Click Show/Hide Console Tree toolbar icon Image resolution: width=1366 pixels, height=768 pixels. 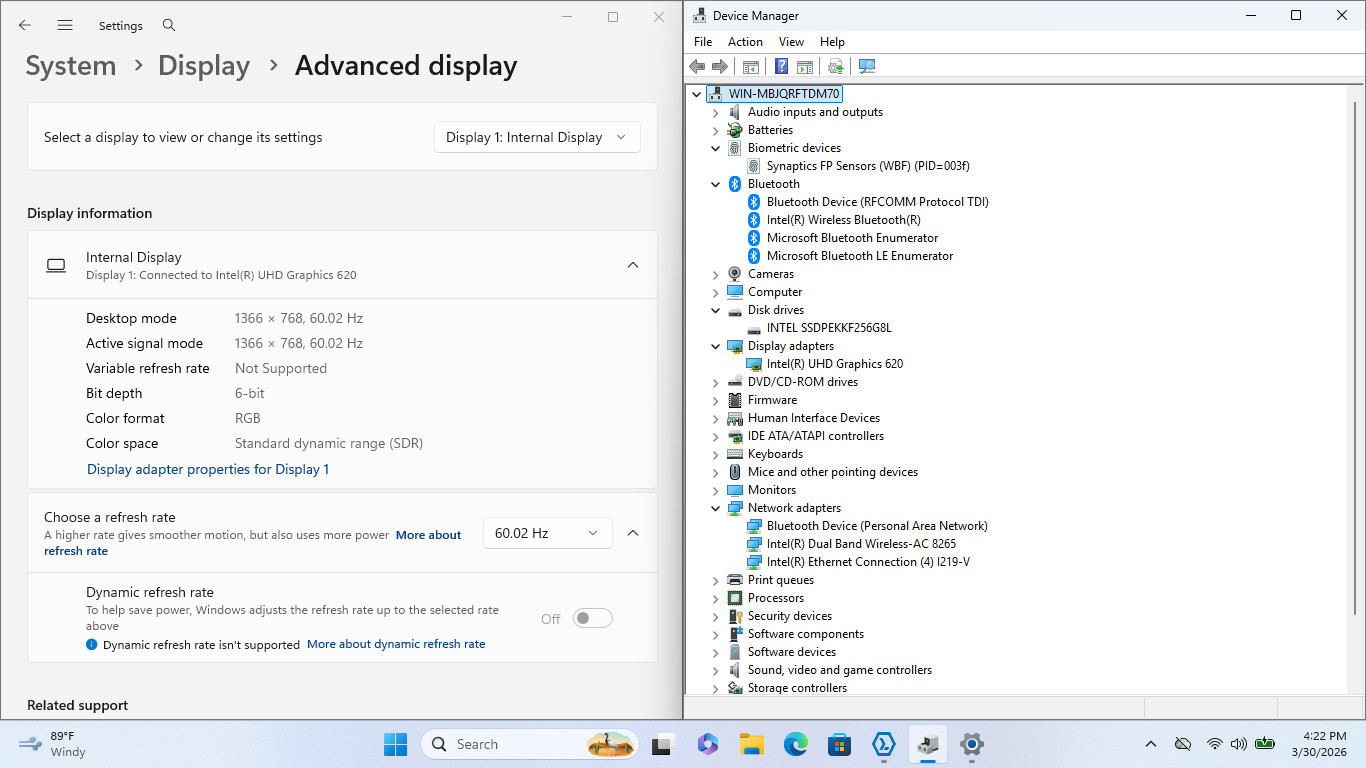click(750, 66)
